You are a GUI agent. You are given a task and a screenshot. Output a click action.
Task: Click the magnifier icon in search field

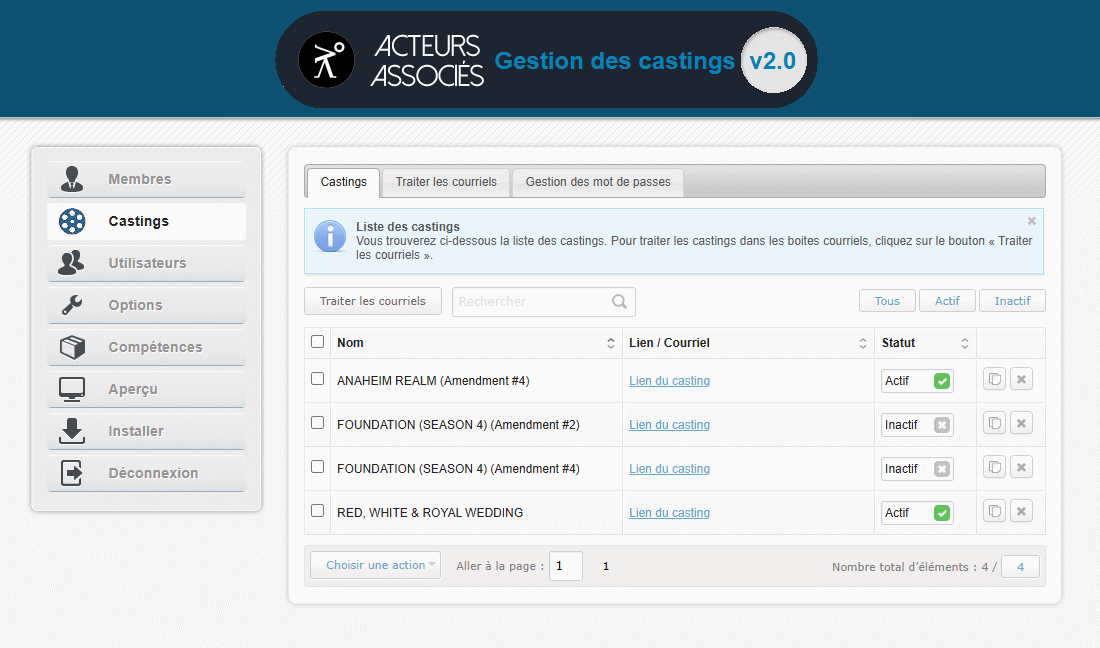point(619,301)
